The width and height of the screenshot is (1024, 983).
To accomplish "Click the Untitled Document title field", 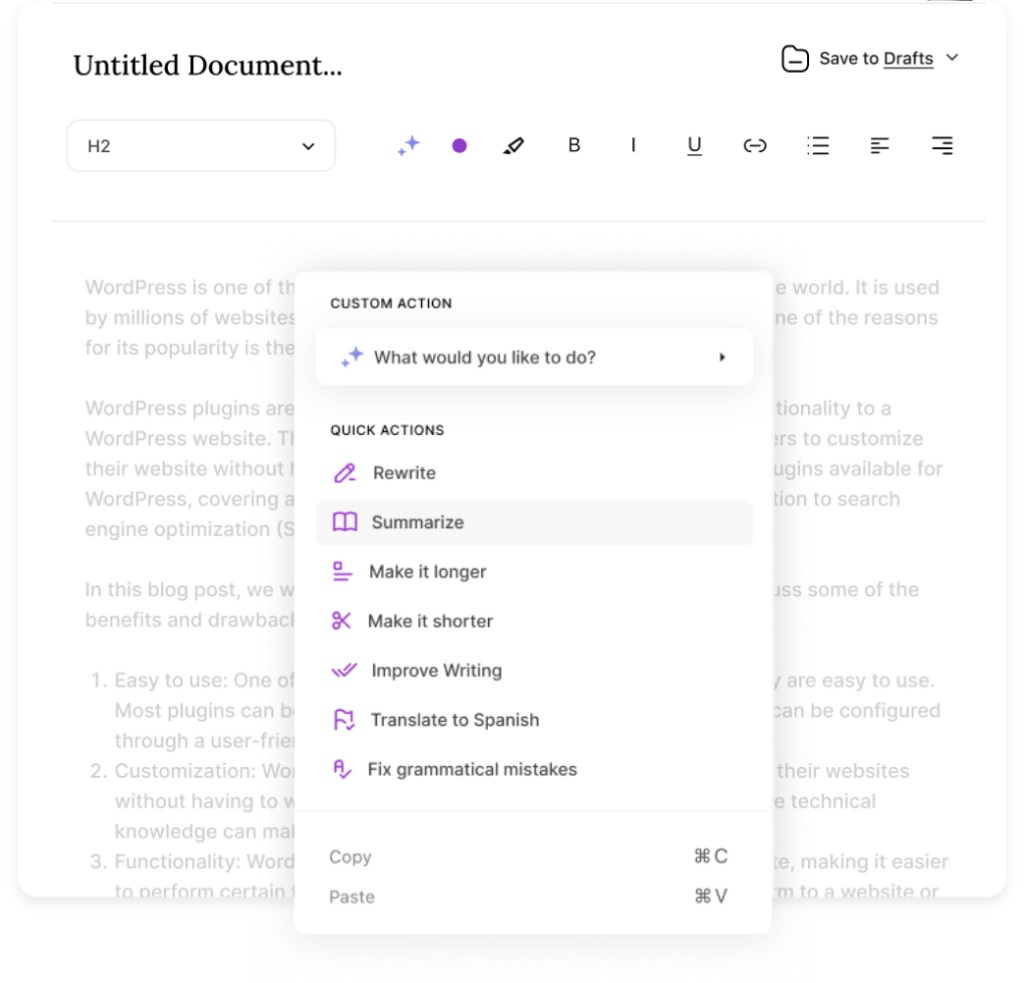I will click(208, 65).
